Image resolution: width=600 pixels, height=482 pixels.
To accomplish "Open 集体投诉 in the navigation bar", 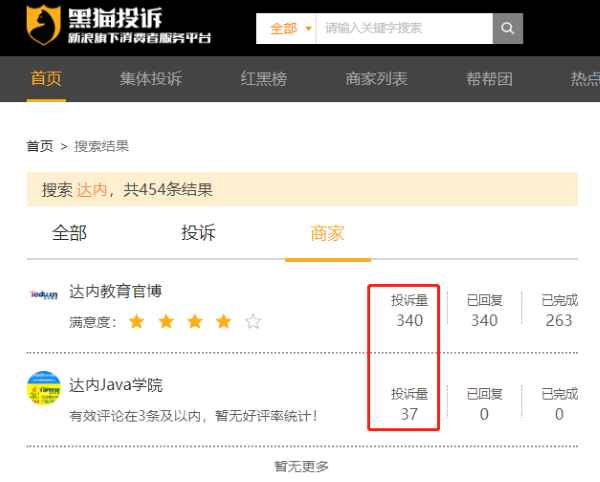I will pos(151,79).
